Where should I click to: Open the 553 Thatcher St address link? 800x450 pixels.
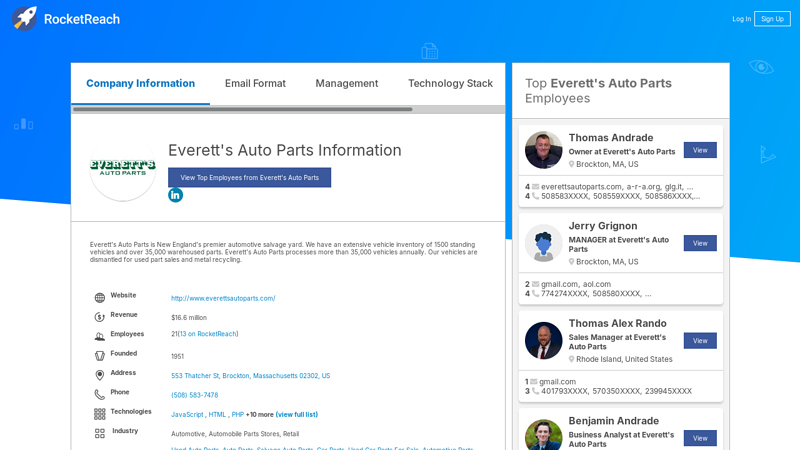tap(251, 376)
